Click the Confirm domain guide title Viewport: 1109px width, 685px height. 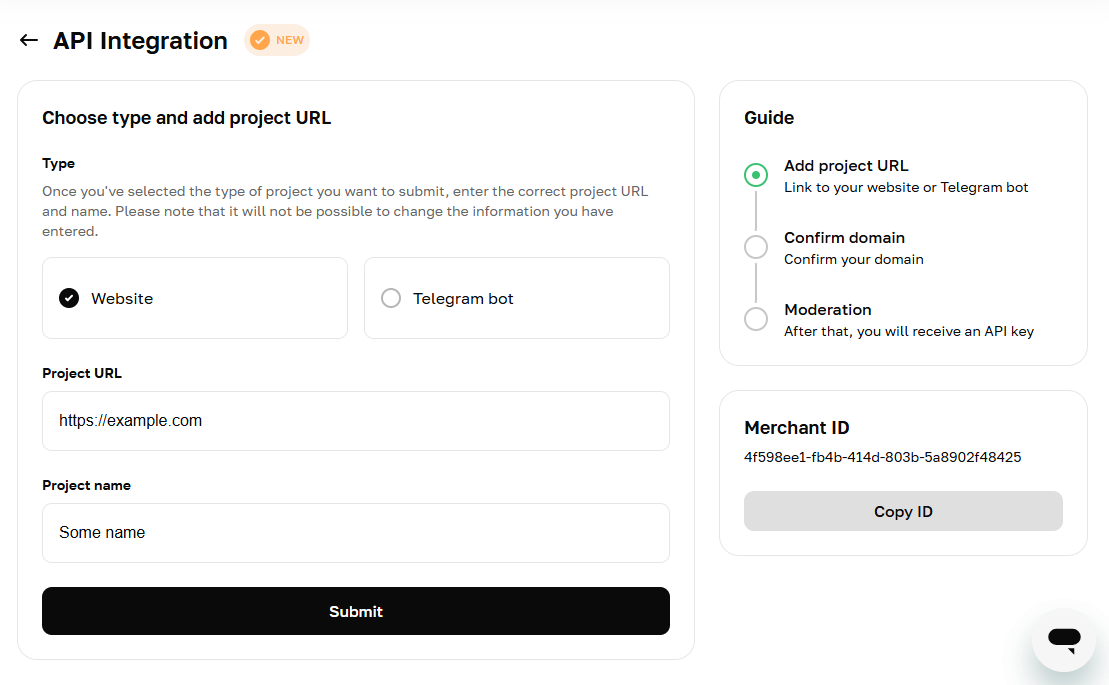tap(844, 238)
